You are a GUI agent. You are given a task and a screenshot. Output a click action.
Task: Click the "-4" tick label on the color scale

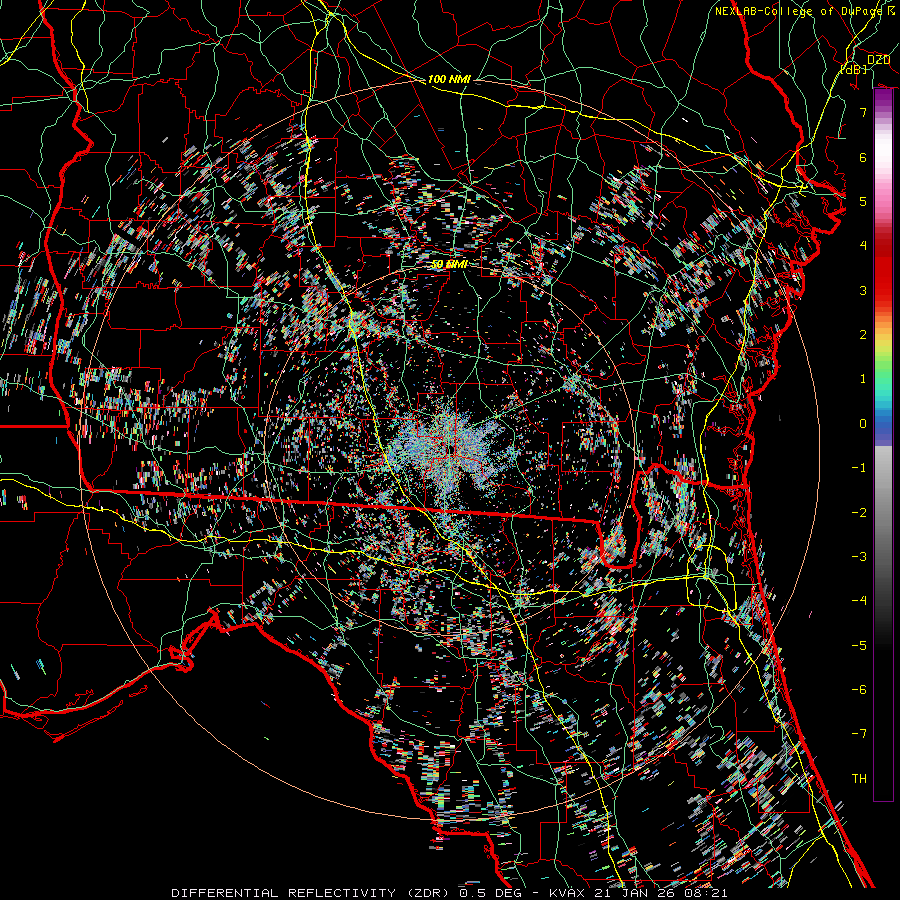(859, 600)
